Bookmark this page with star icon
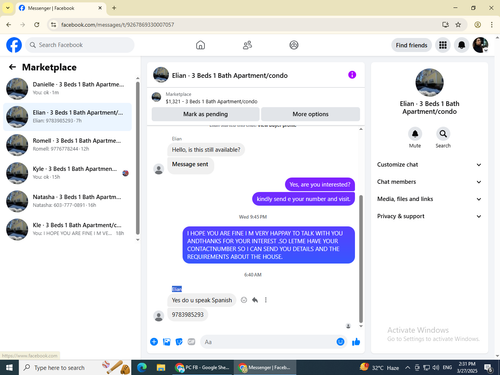 tap(458, 25)
